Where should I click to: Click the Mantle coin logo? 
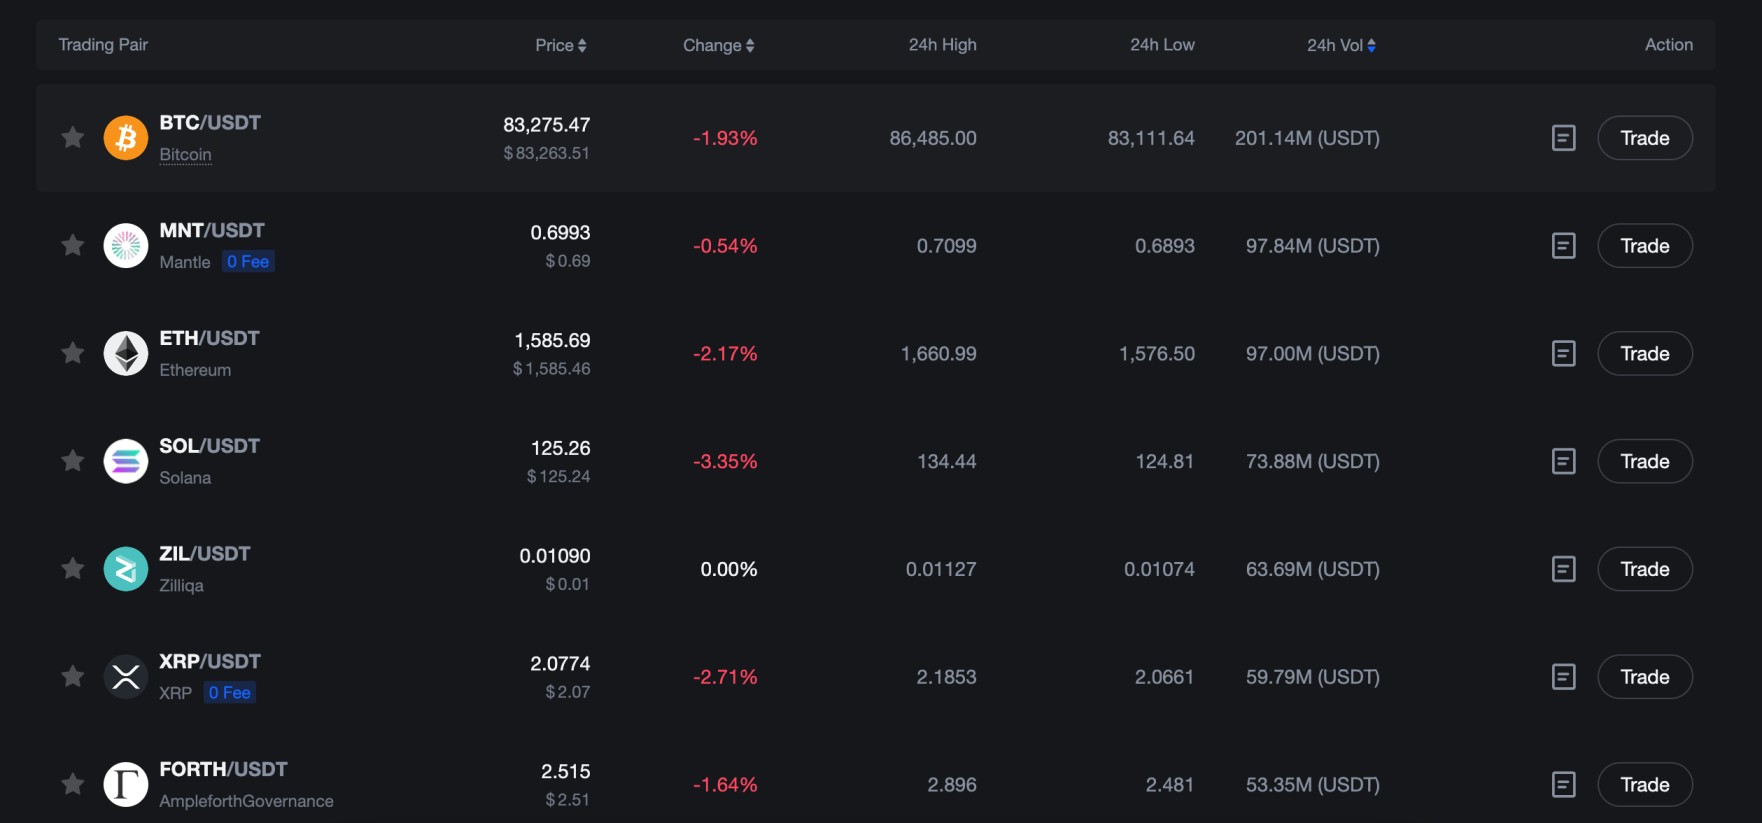pos(126,245)
